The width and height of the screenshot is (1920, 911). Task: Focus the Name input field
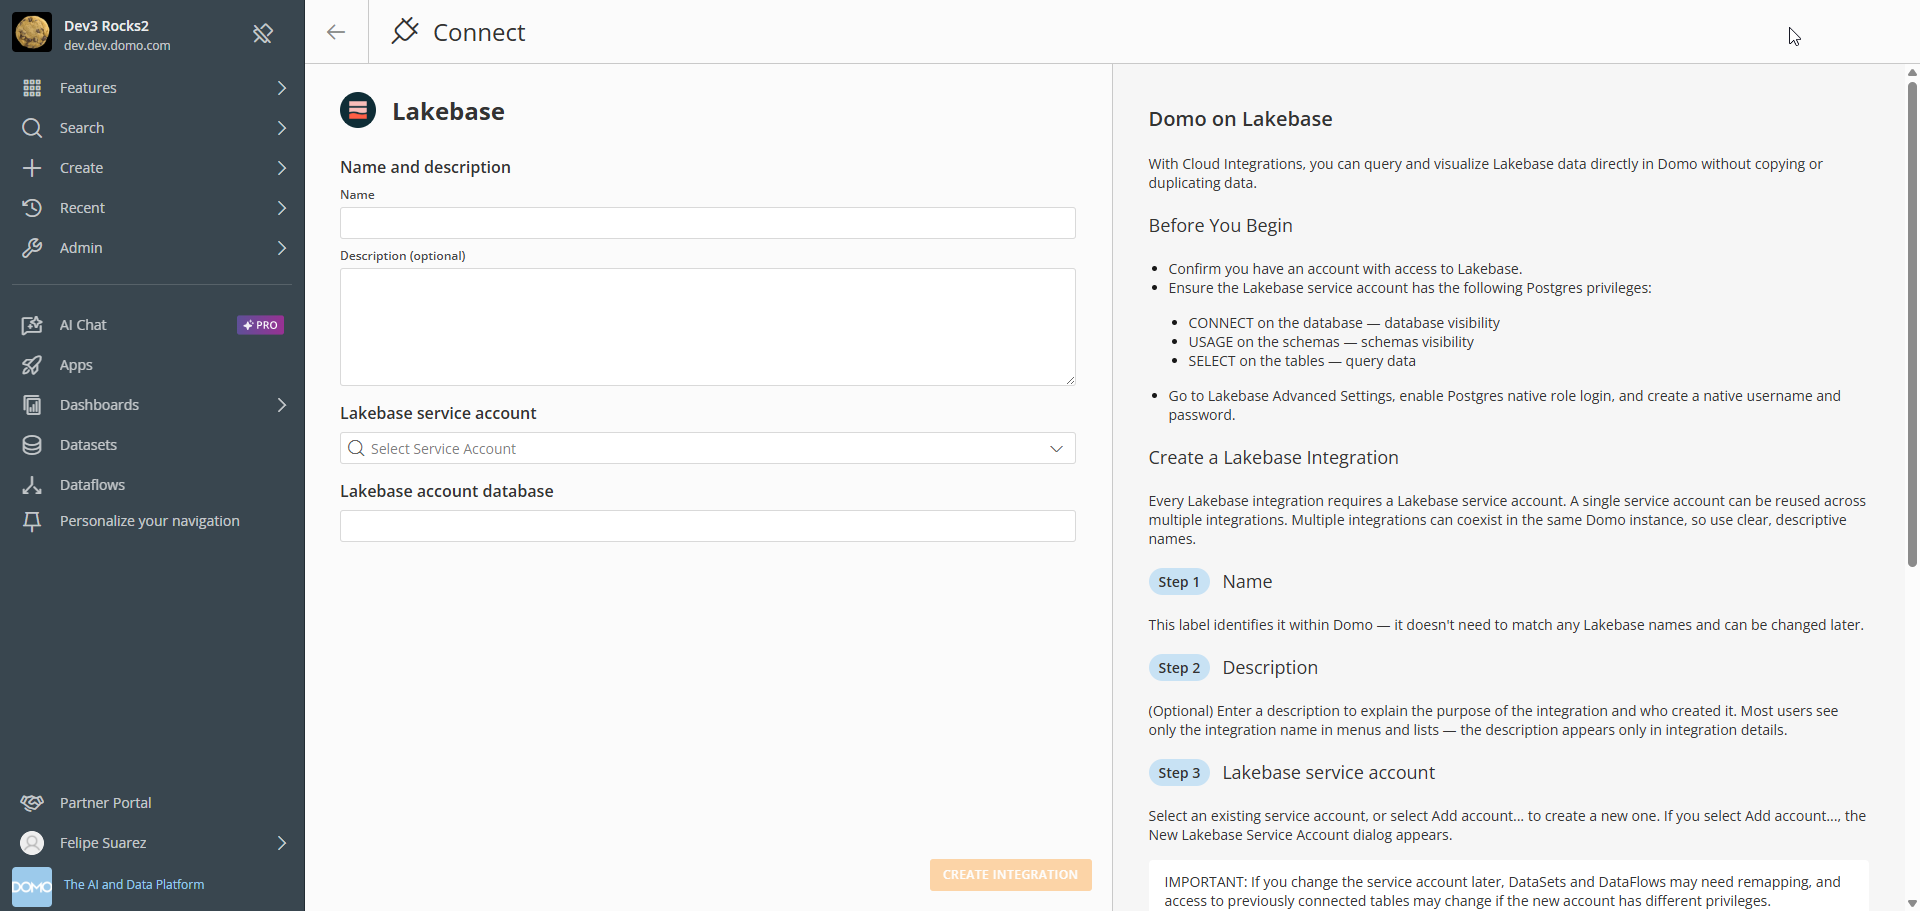[x=708, y=223]
